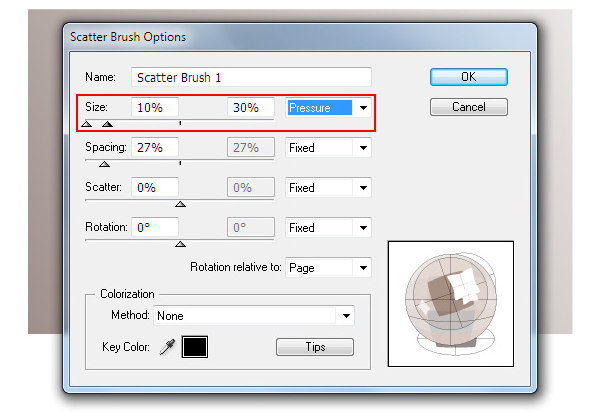
Task: Open the Spacing Fixed dropdown
Action: coord(328,148)
